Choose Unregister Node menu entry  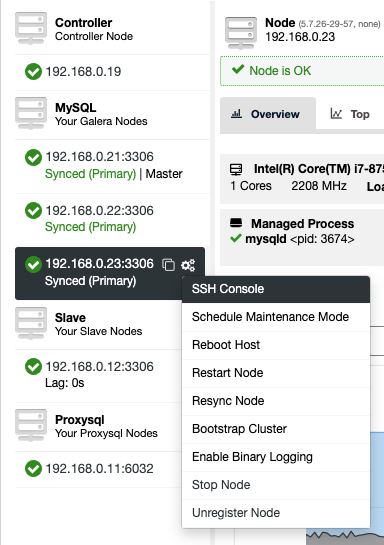click(276, 513)
